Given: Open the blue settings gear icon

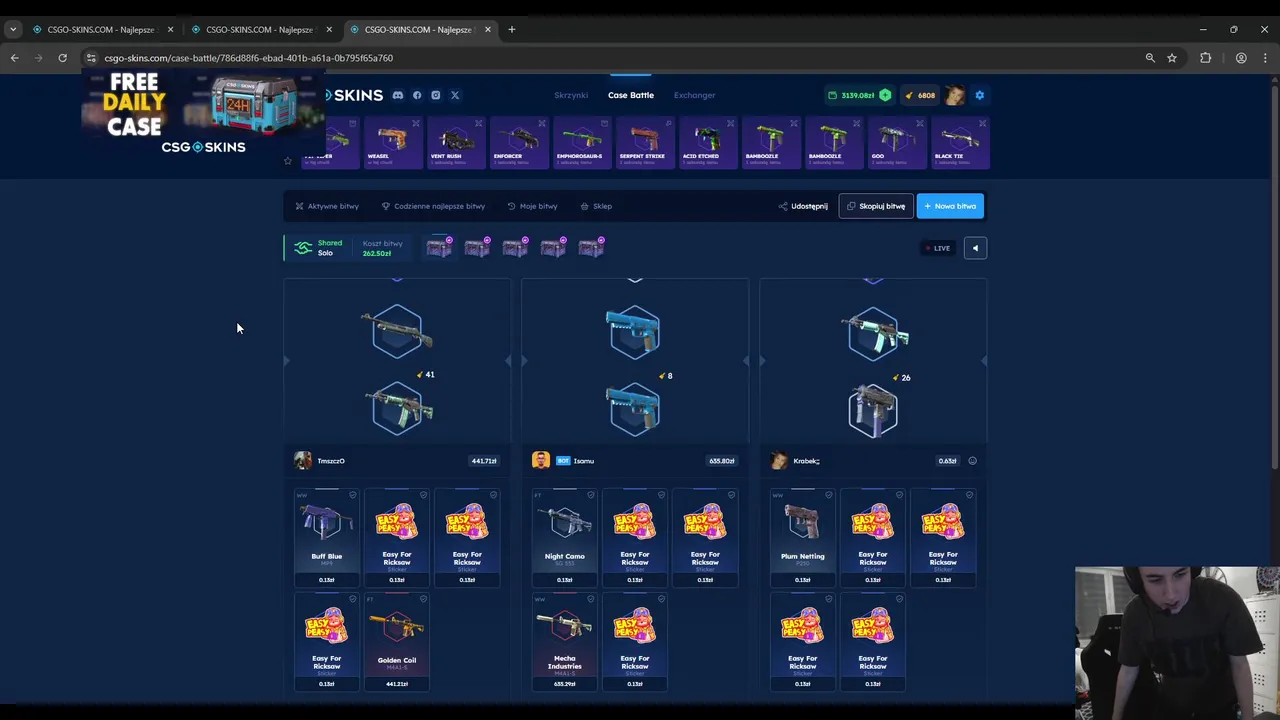Looking at the screenshot, I should (x=980, y=95).
